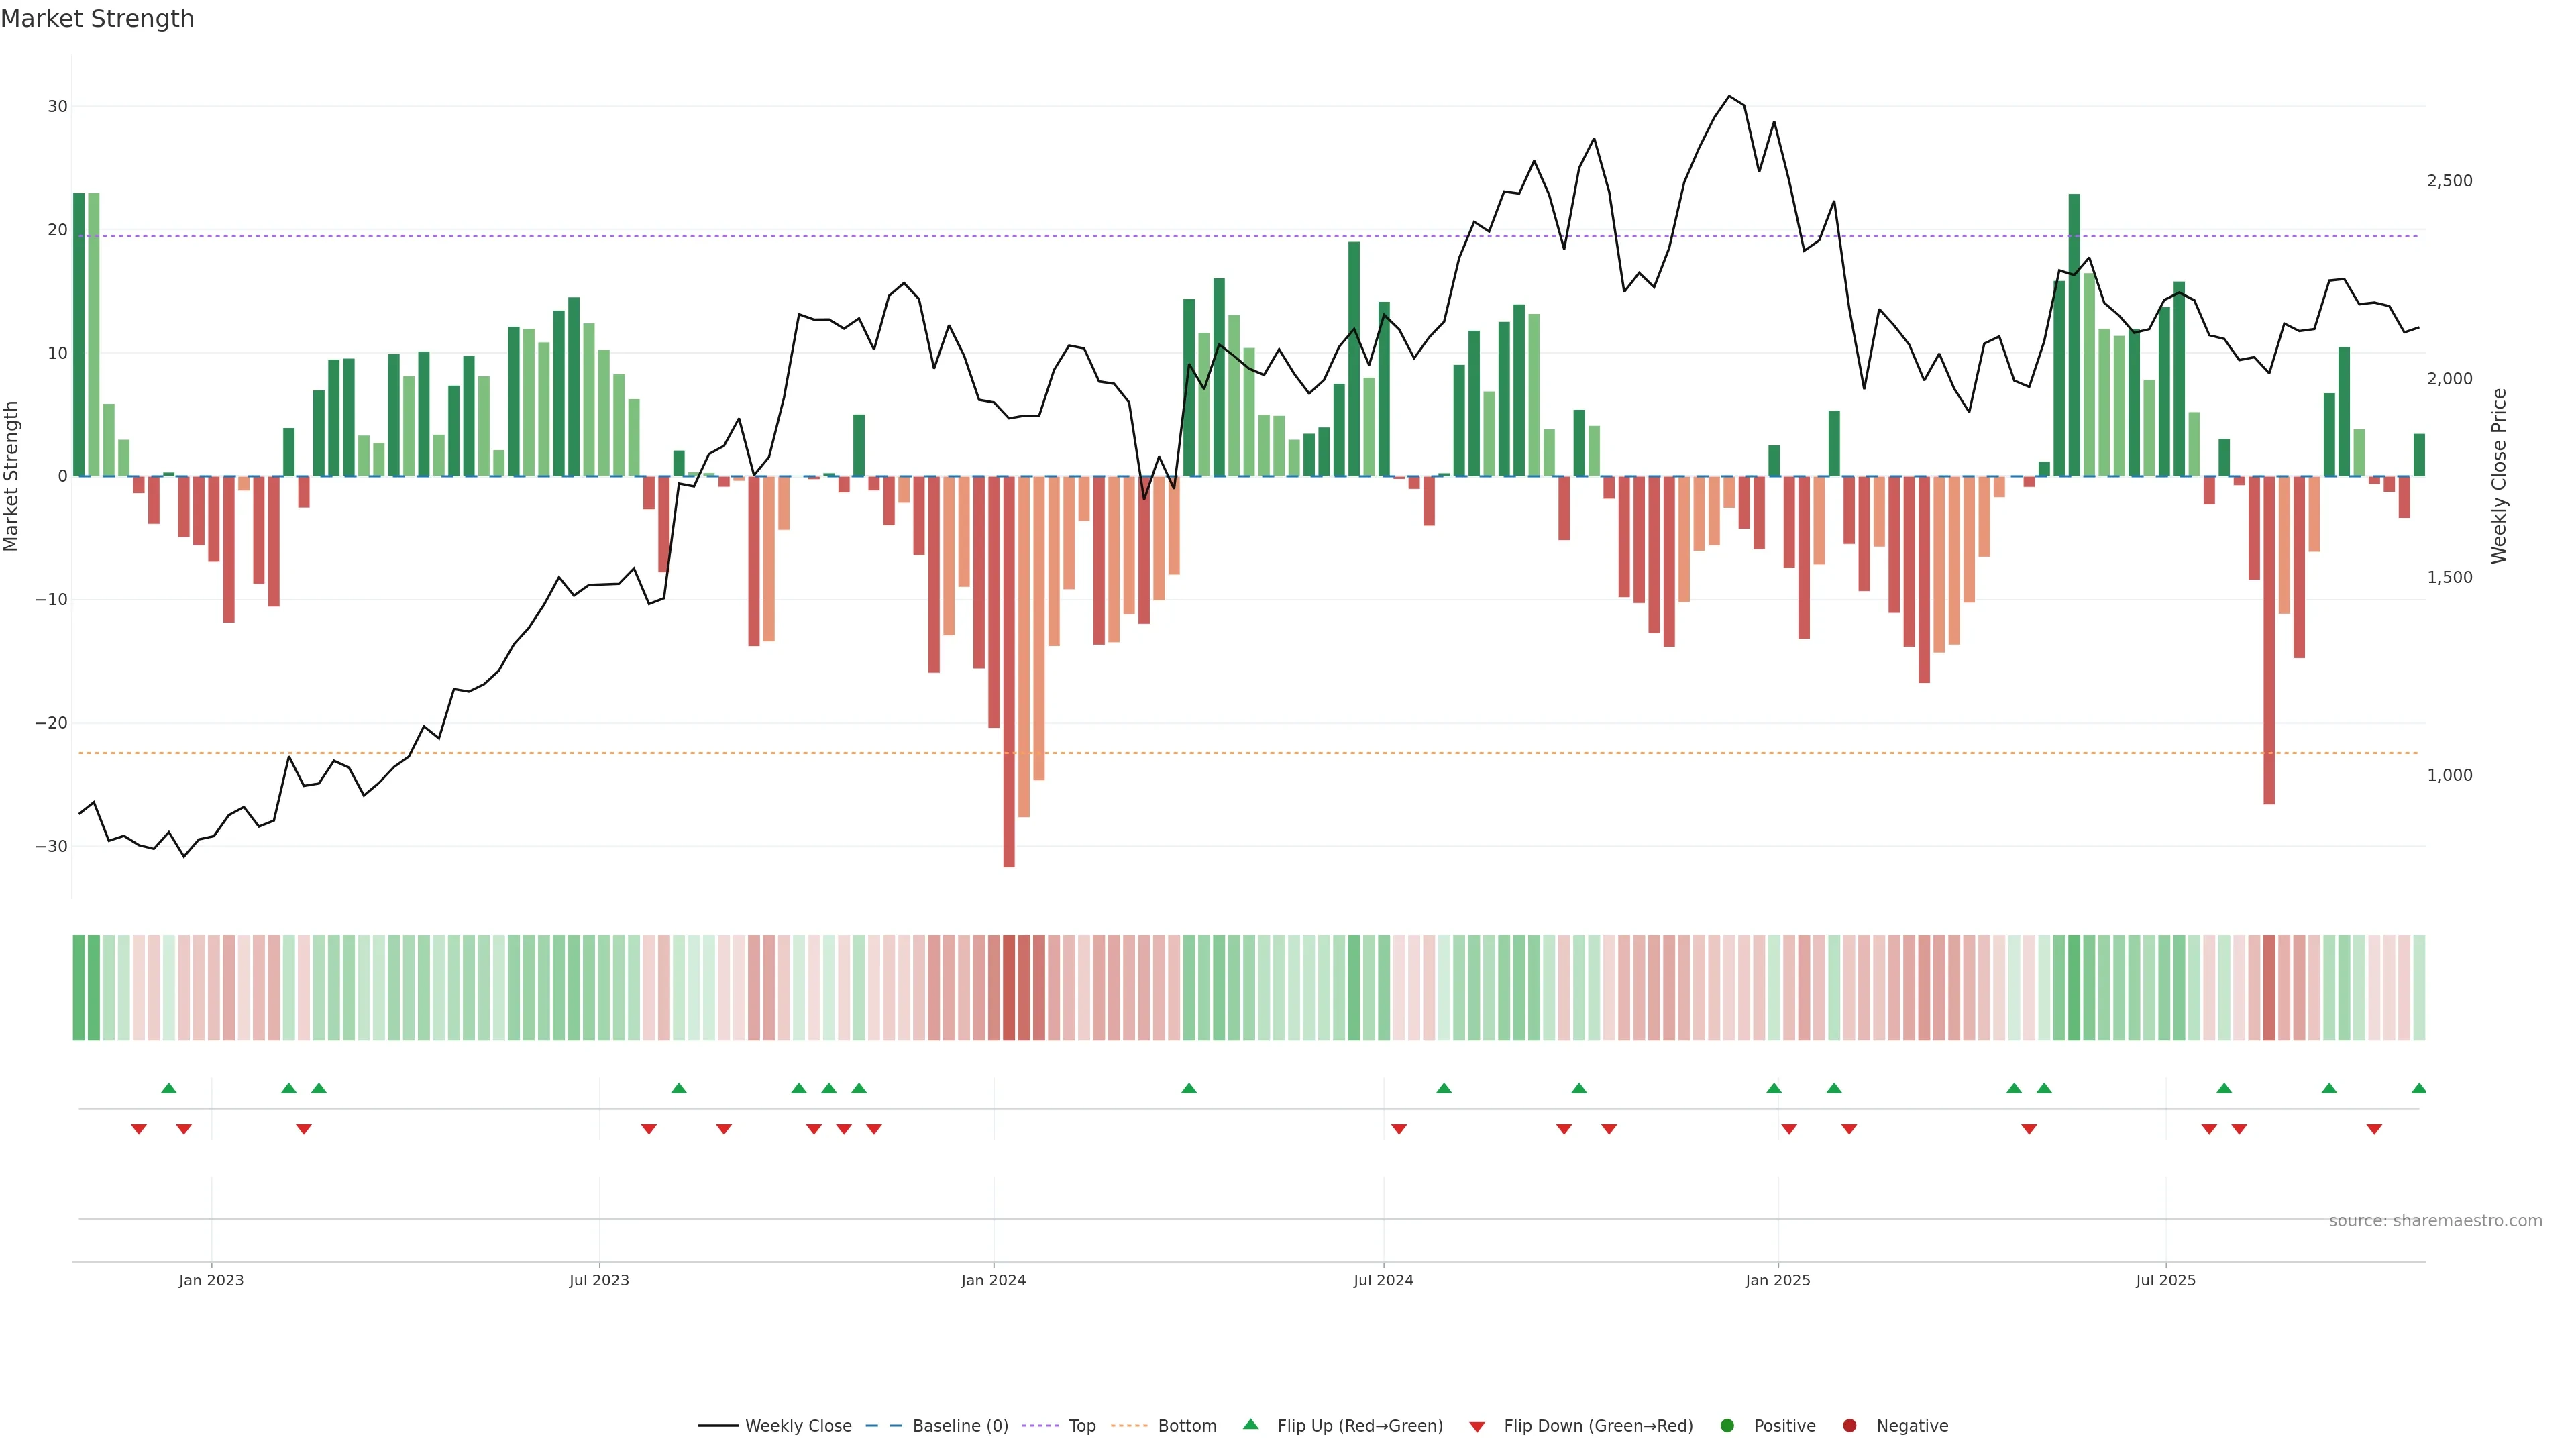Viewport: 2576px width, 1449px height.
Task: Click the first red flip-down marker
Action: (139, 1129)
